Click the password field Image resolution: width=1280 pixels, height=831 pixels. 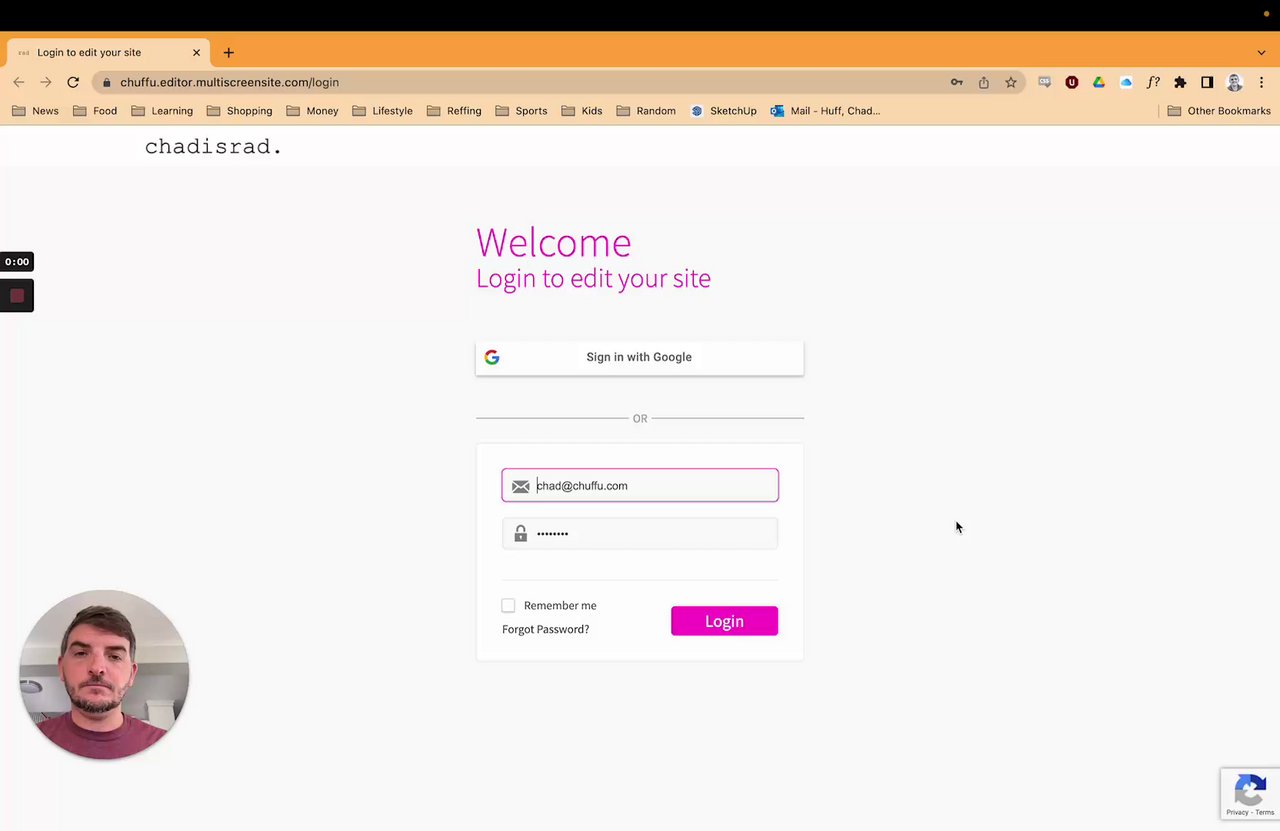click(640, 533)
